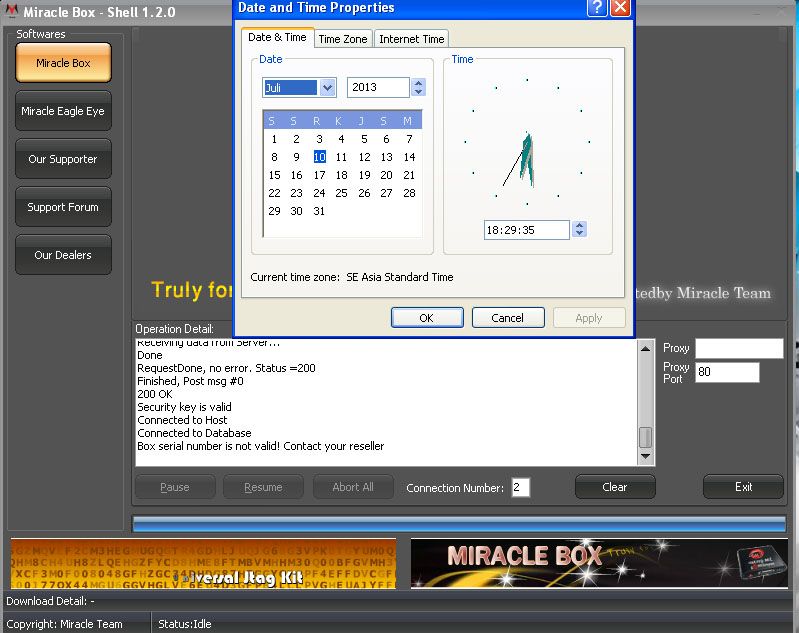The image size is (799, 633).
Task: Select day 22 in the calendar
Action: [x=274, y=193]
